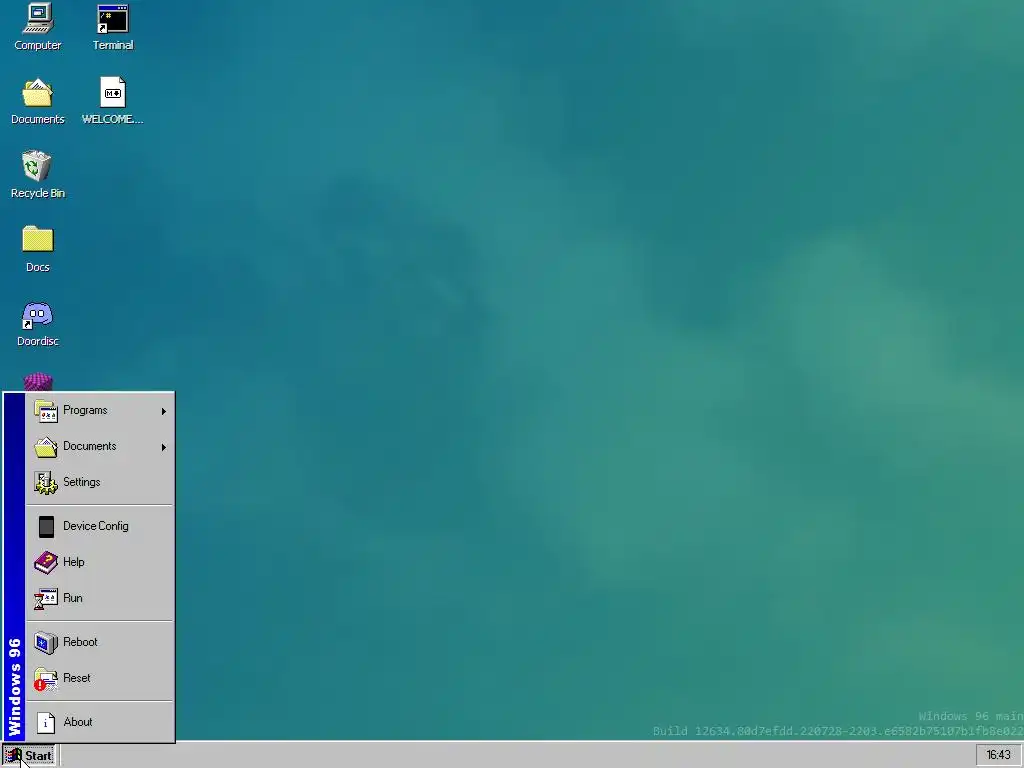Image resolution: width=1024 pixels, height=768 pixels.
Task: Select Reset label in the Start menu
Action: click(76, 678)
